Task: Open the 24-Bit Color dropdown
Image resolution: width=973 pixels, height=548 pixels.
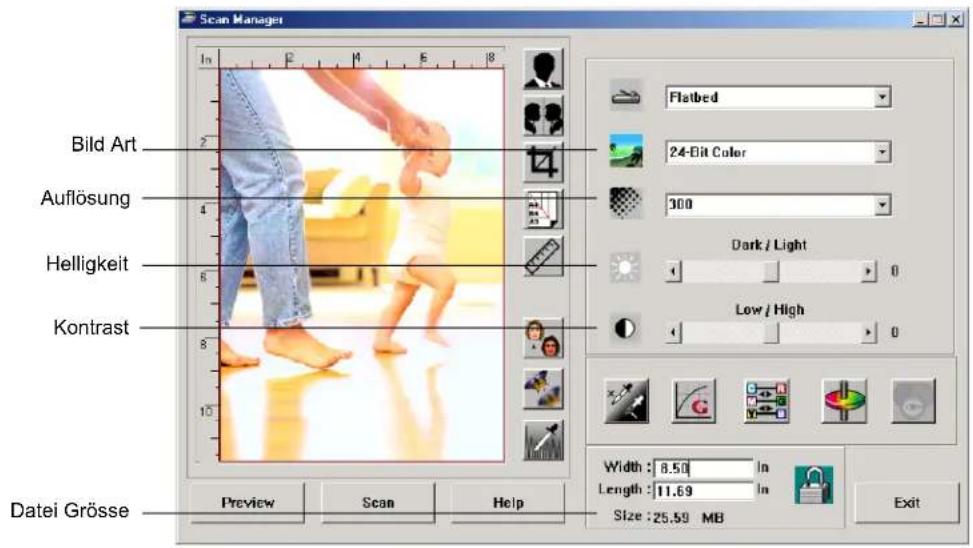Action: (x=882, y=152)
